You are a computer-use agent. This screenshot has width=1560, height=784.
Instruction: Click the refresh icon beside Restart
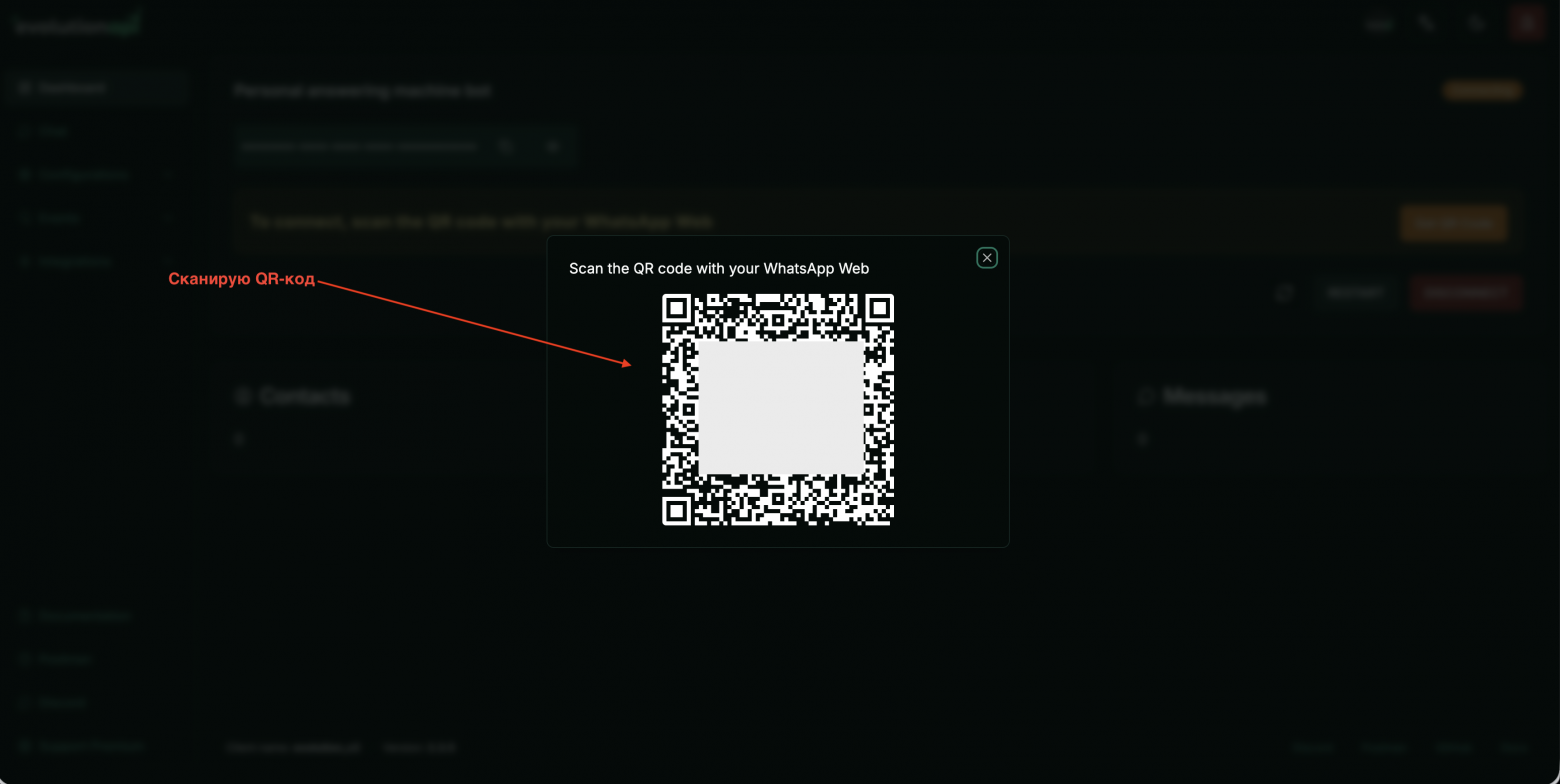1286,293
